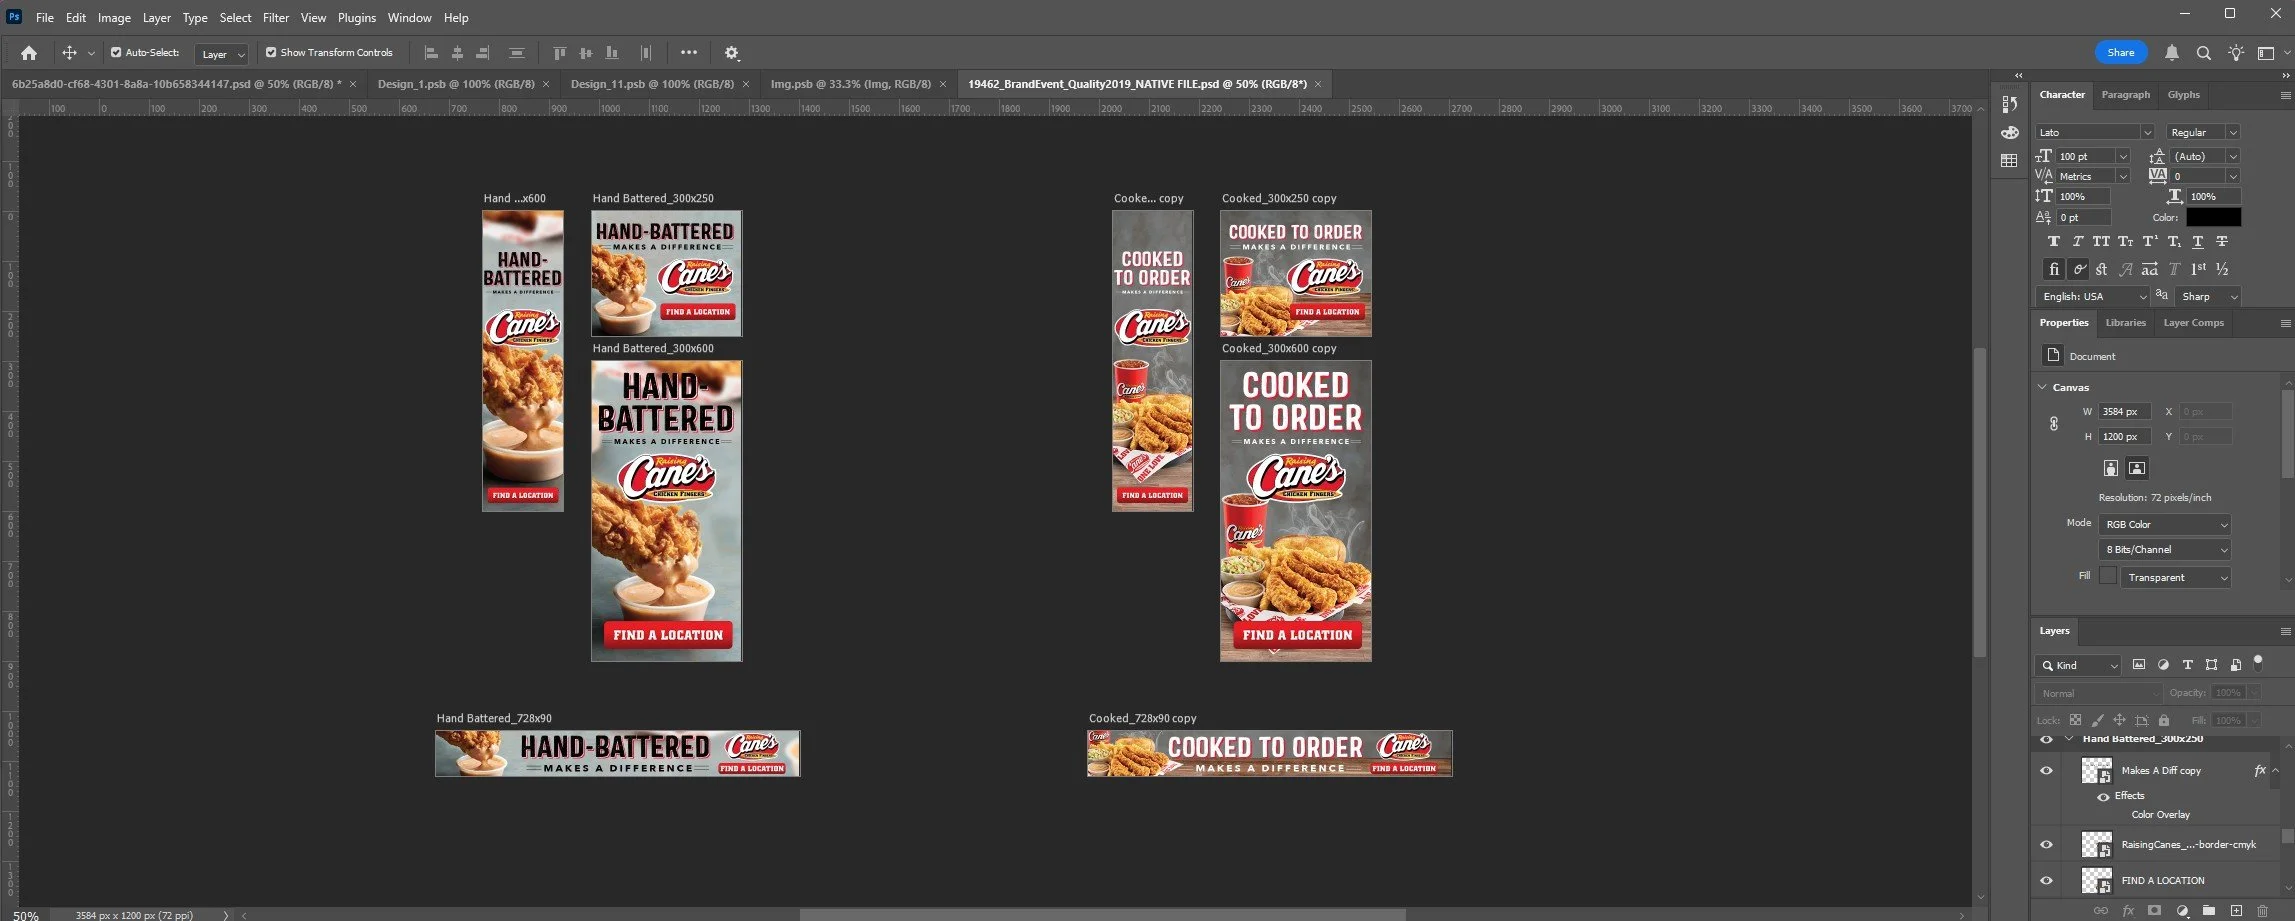This screenshot has width=2295, height=921.
Task: Open the Swatches grid panel icon
Action: tap(2010, 160)
